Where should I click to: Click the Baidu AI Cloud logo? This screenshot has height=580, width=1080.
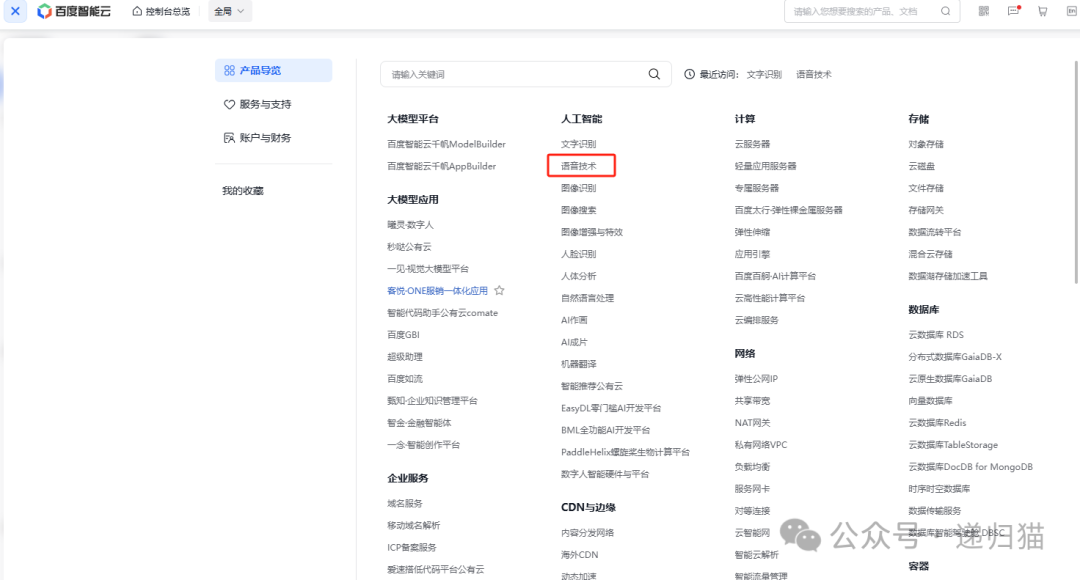tap(74, 11)
